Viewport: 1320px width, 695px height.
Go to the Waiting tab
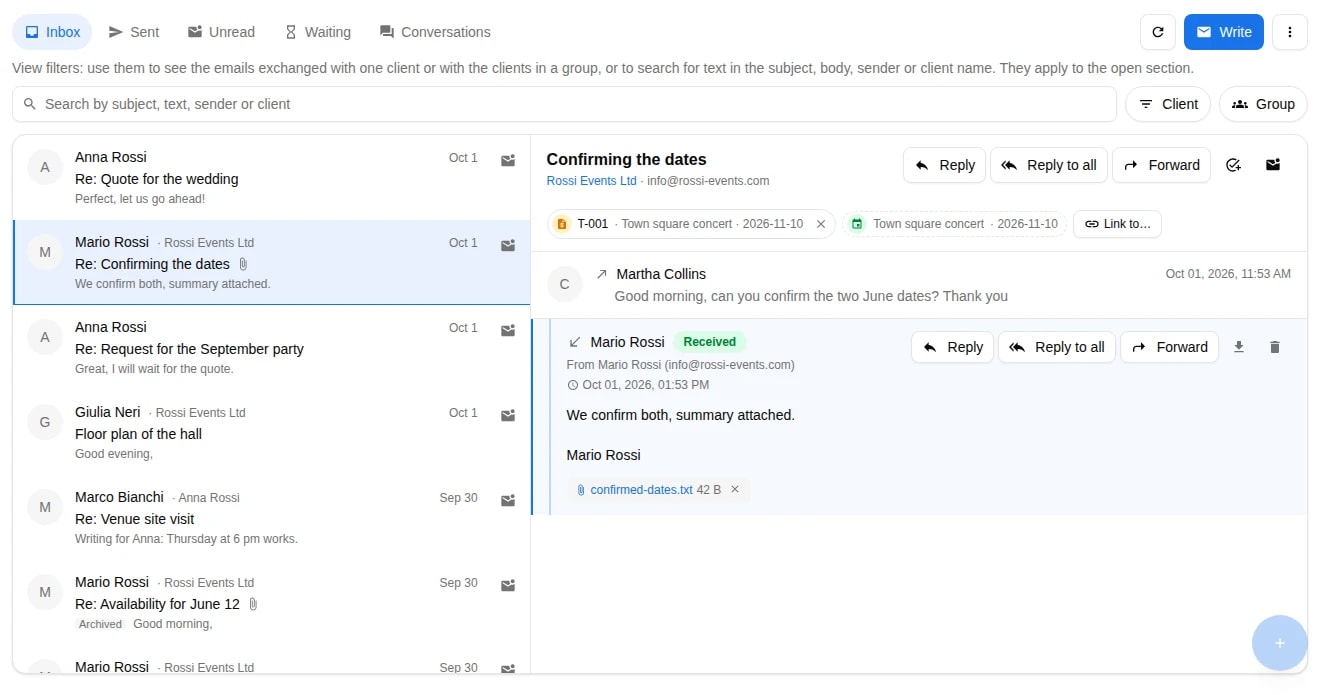click(317, 32)
